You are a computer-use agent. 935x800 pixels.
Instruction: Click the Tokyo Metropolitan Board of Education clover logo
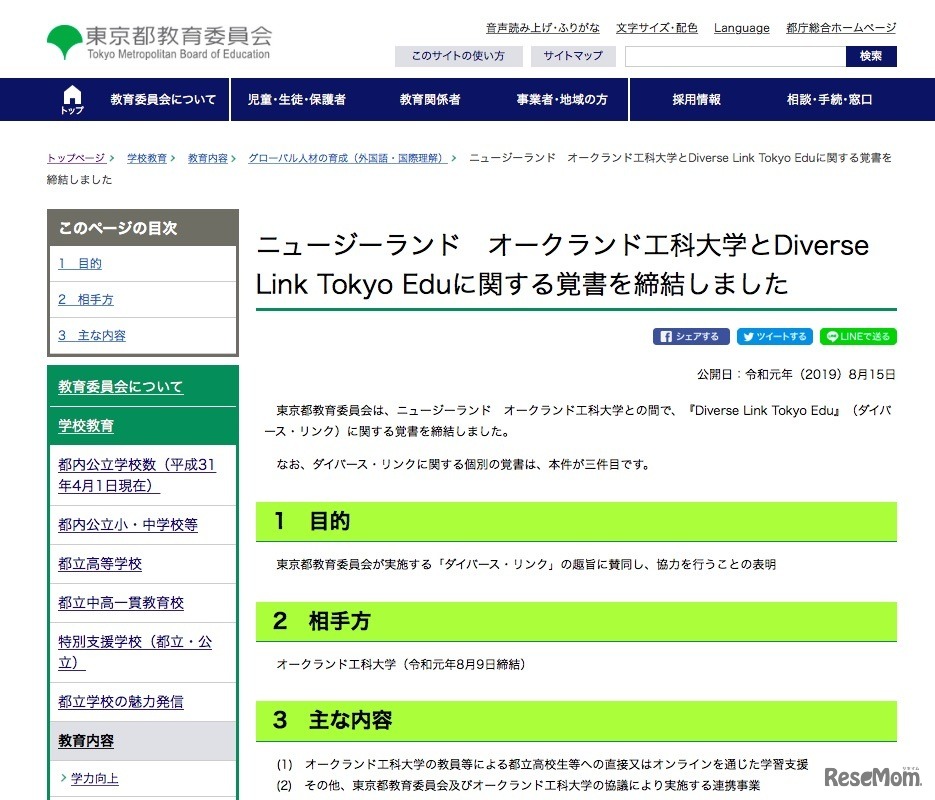(x=64, y=40)
